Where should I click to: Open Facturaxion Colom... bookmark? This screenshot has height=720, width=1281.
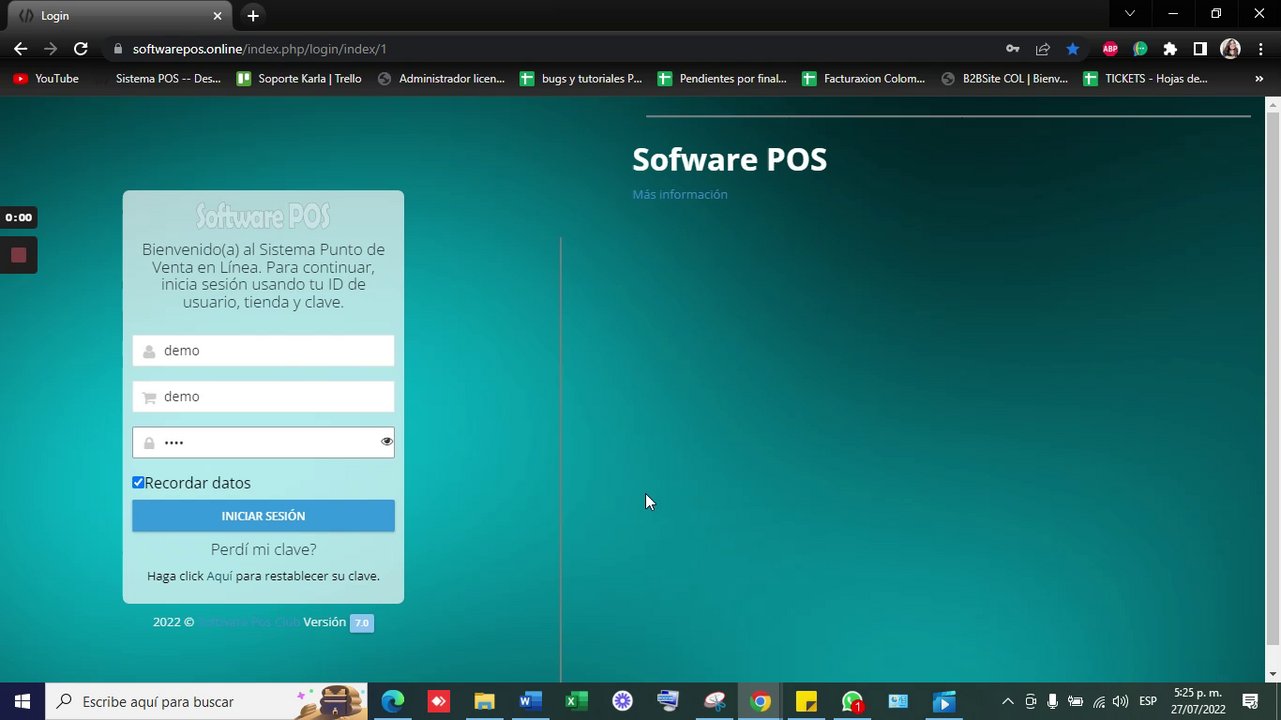point(864,78)
